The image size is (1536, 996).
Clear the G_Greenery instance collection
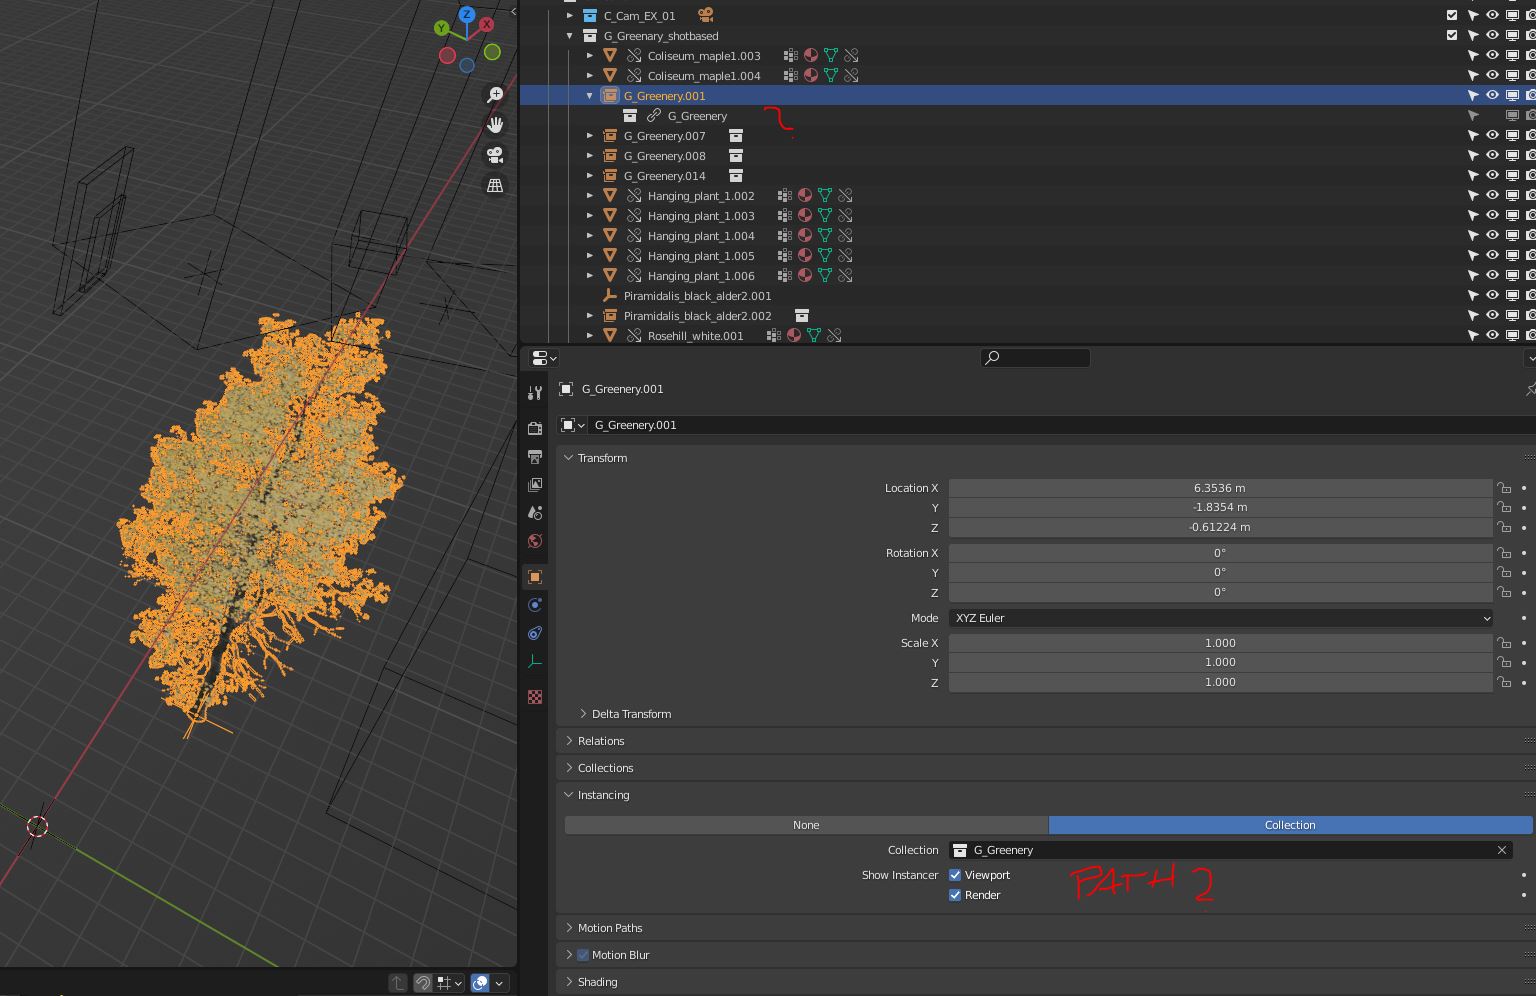tap(1501, 850)
